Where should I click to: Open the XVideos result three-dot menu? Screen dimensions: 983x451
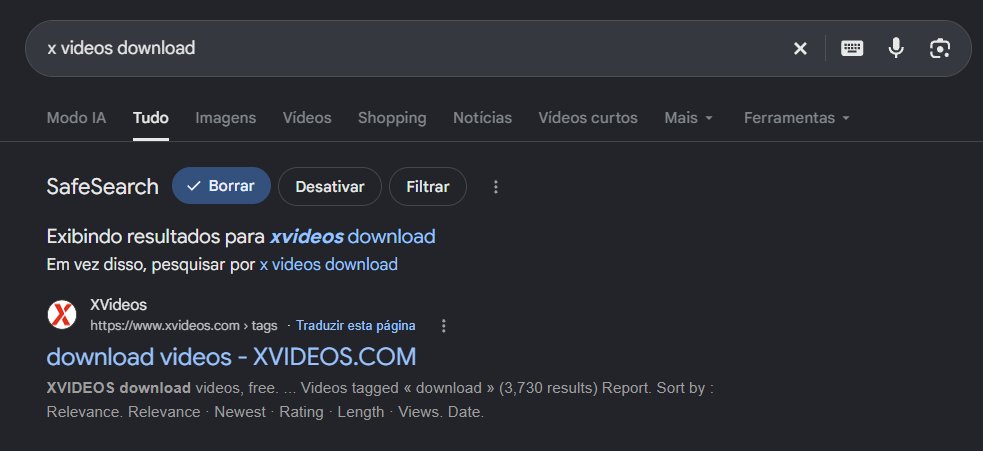click(444, 326)
